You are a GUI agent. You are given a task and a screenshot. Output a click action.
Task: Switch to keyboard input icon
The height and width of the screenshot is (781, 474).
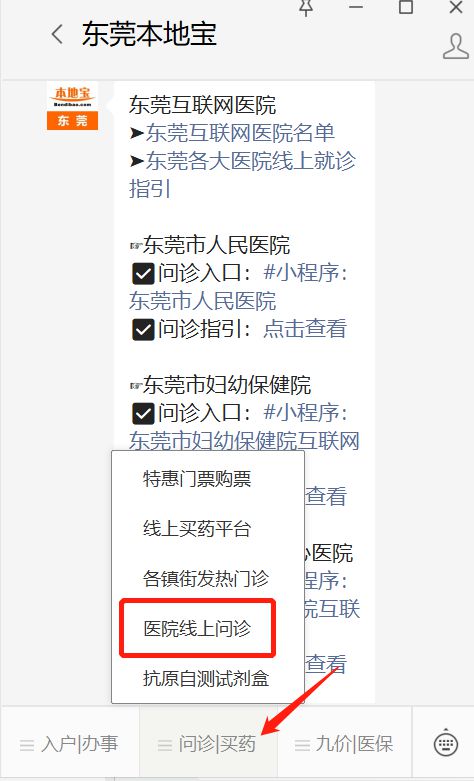[446, 744]
